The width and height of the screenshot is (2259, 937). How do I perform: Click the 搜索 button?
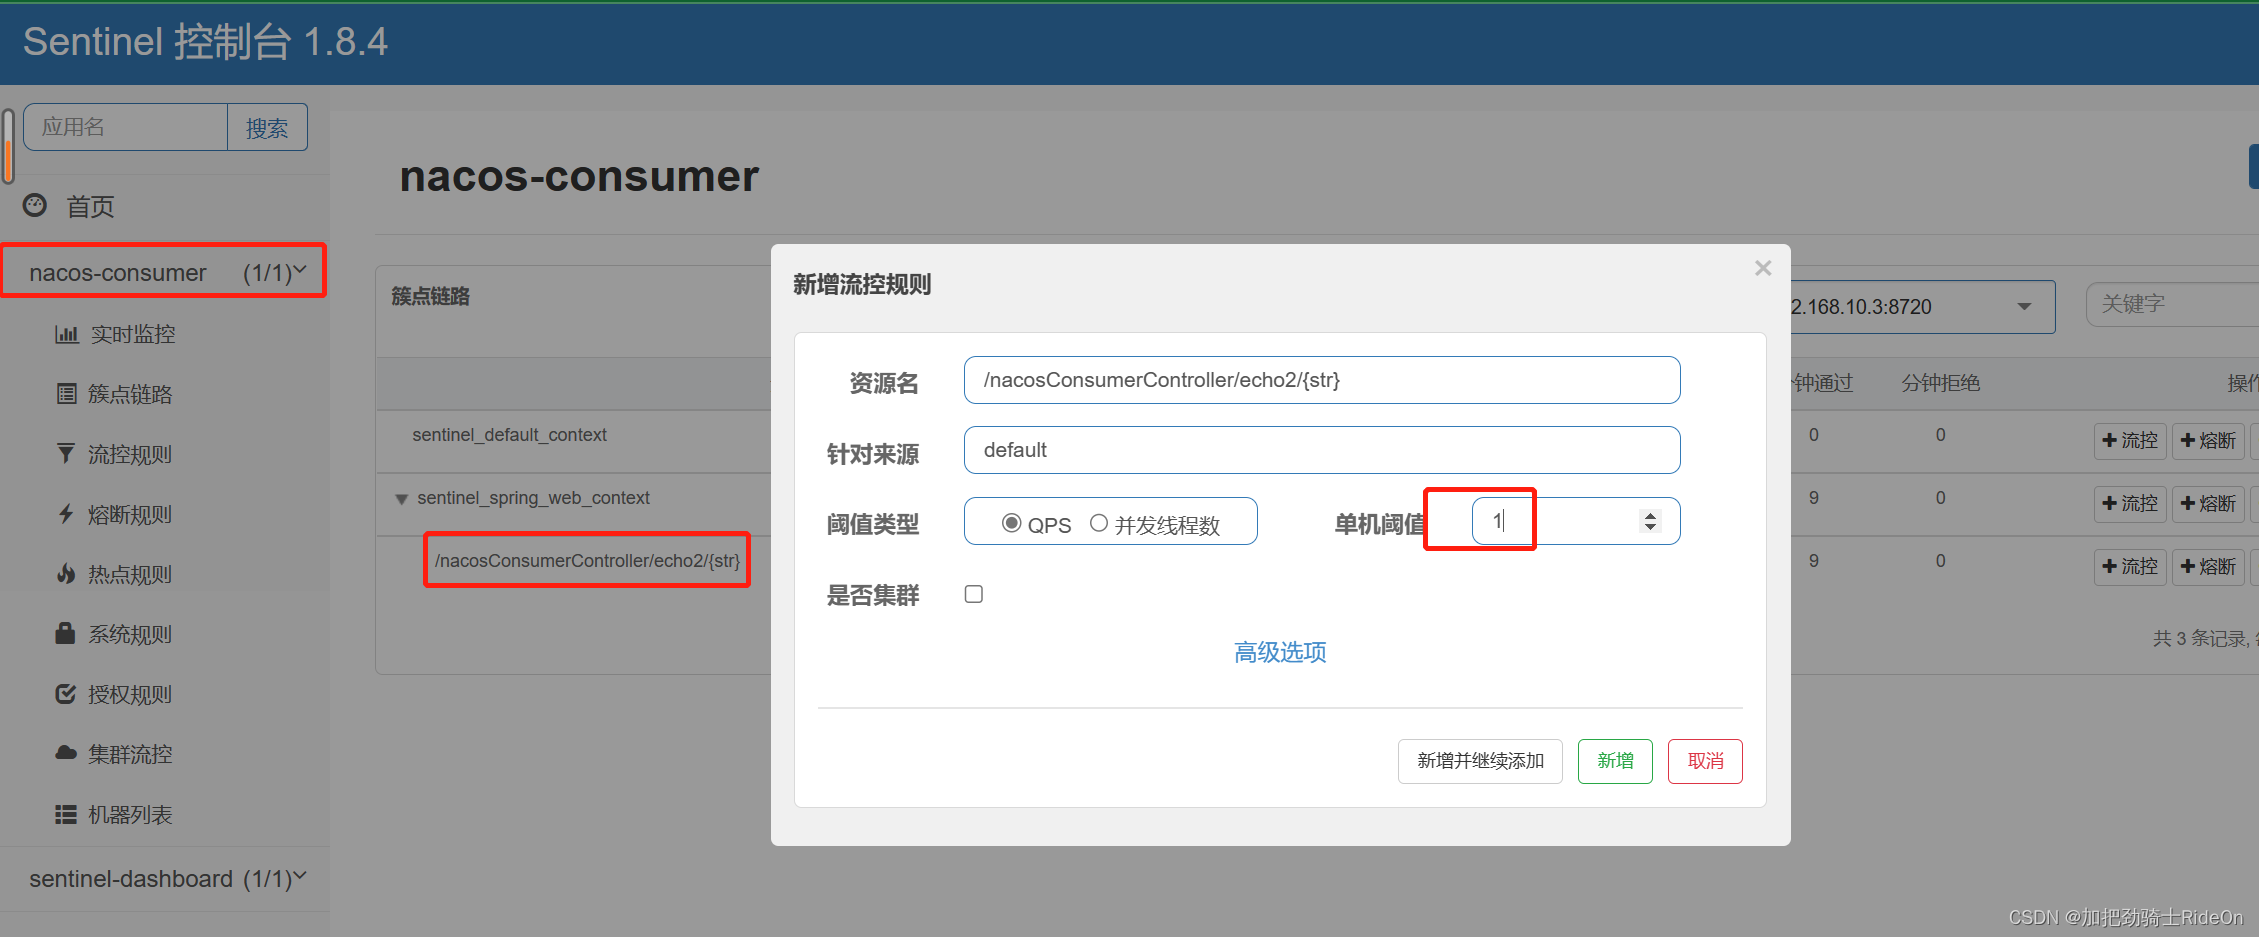(267, 128)
